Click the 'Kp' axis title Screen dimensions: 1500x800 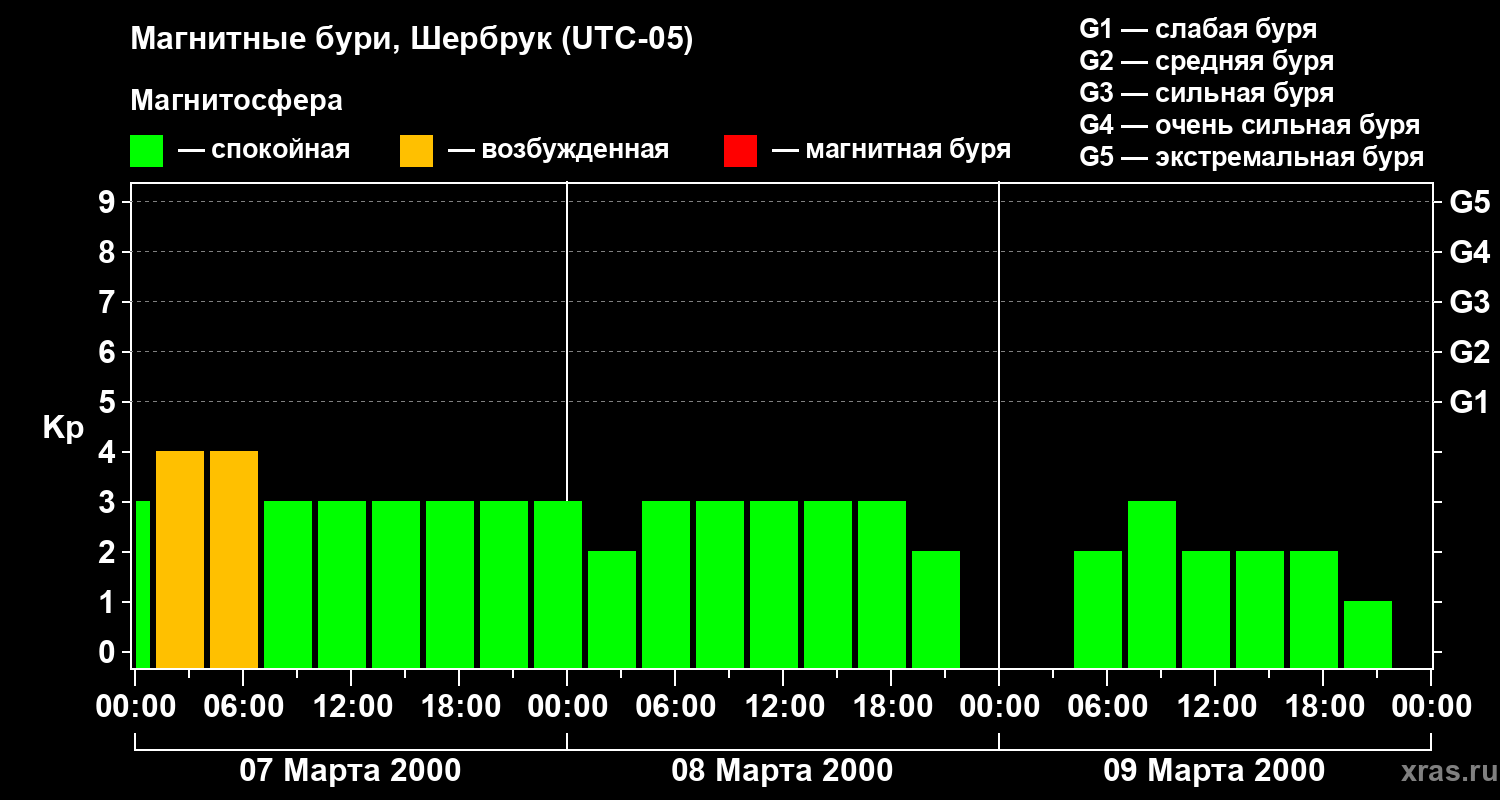63,428
